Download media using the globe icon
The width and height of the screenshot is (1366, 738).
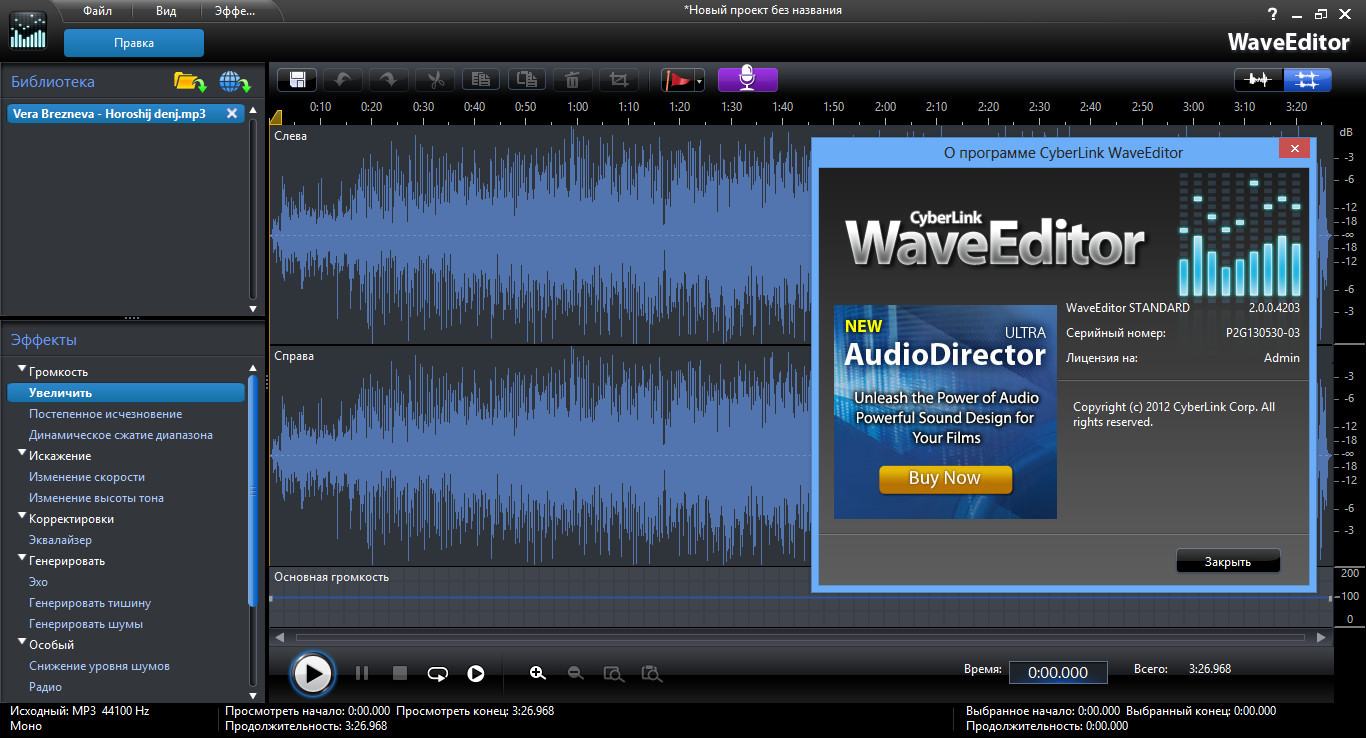tap(235, 82)
